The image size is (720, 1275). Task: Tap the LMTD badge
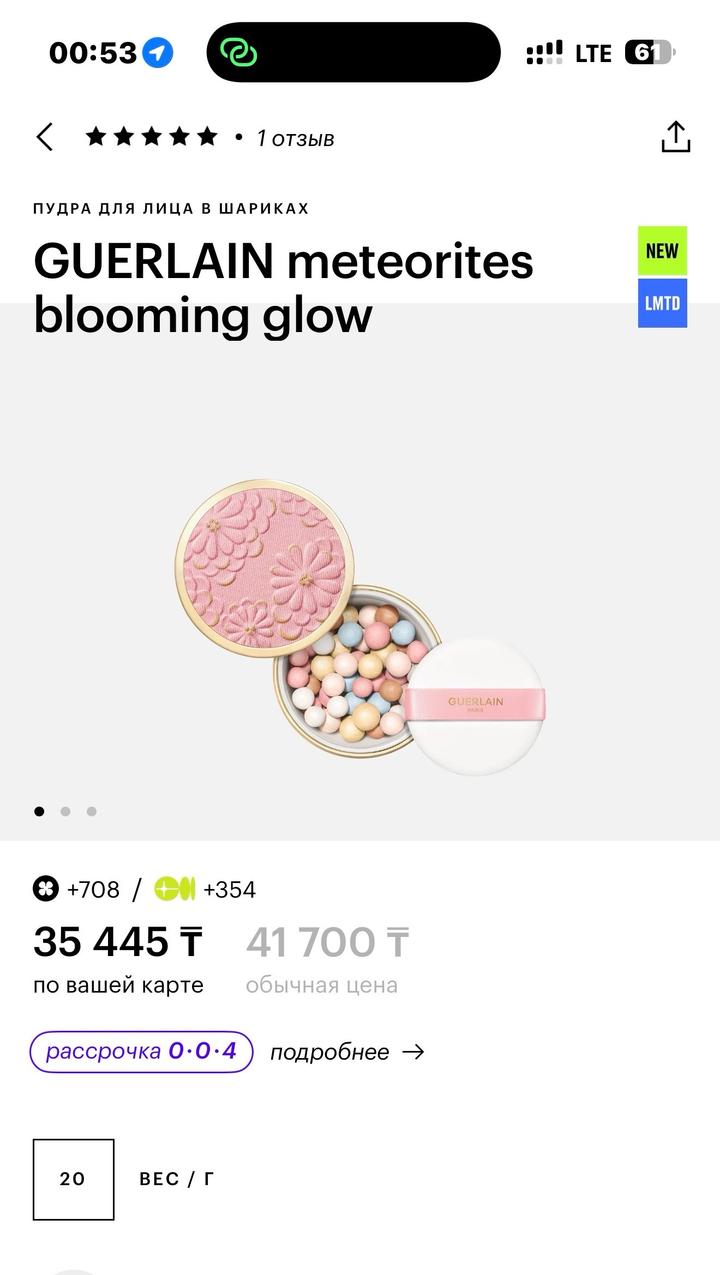[662, 303]
